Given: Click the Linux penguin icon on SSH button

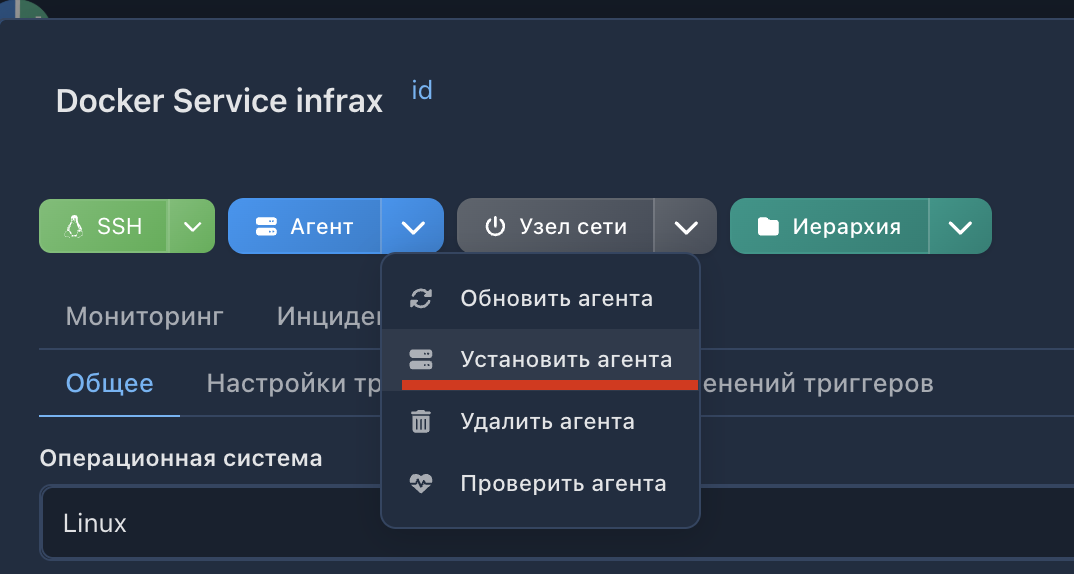Looking at the screenshot, I should [73, 227].
